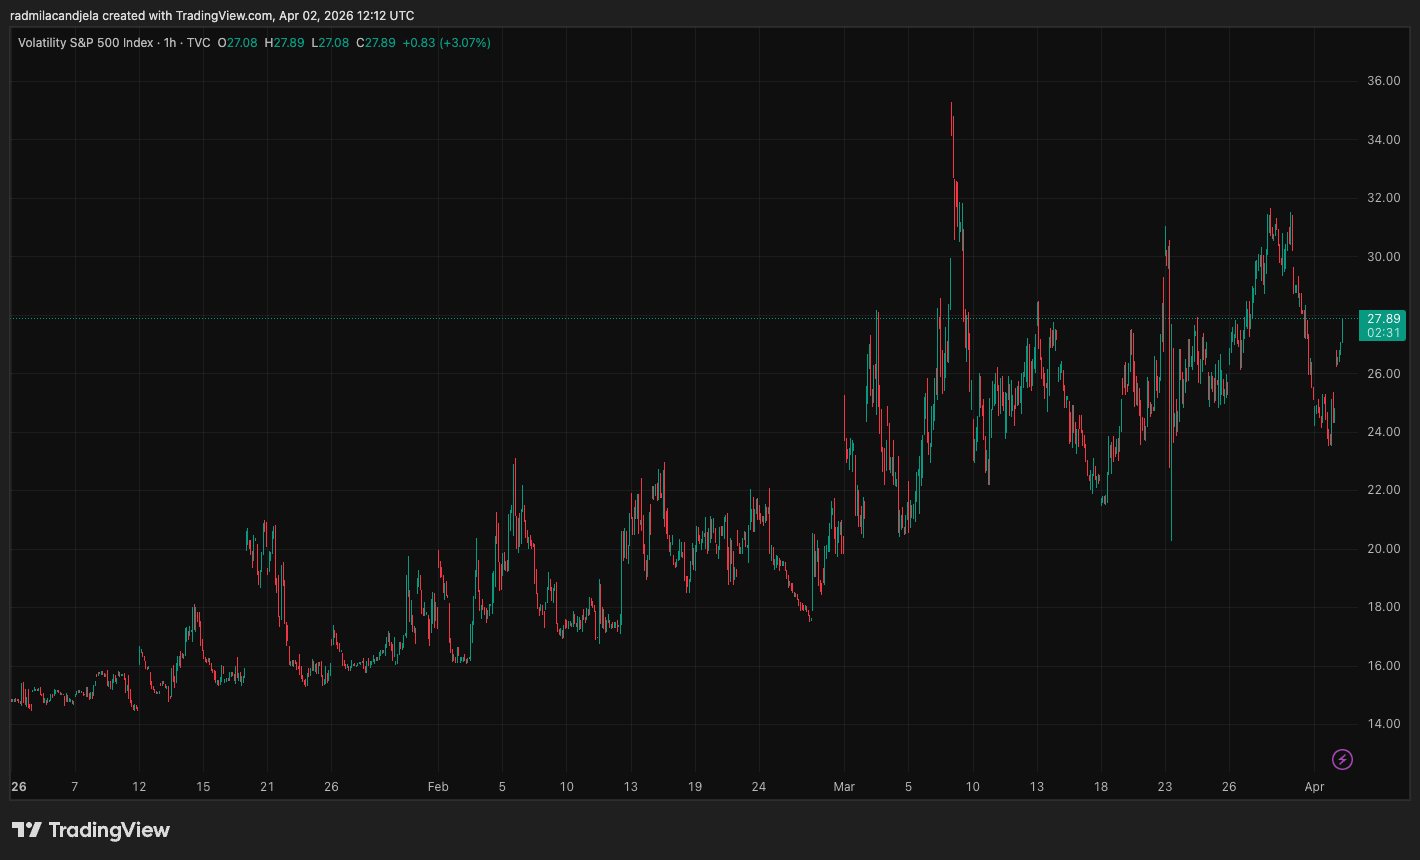Image resolution: width=1420 pixels, height=860 pixels.
Task: Select the Mar label on the timeline
Action: pos(844,787)
